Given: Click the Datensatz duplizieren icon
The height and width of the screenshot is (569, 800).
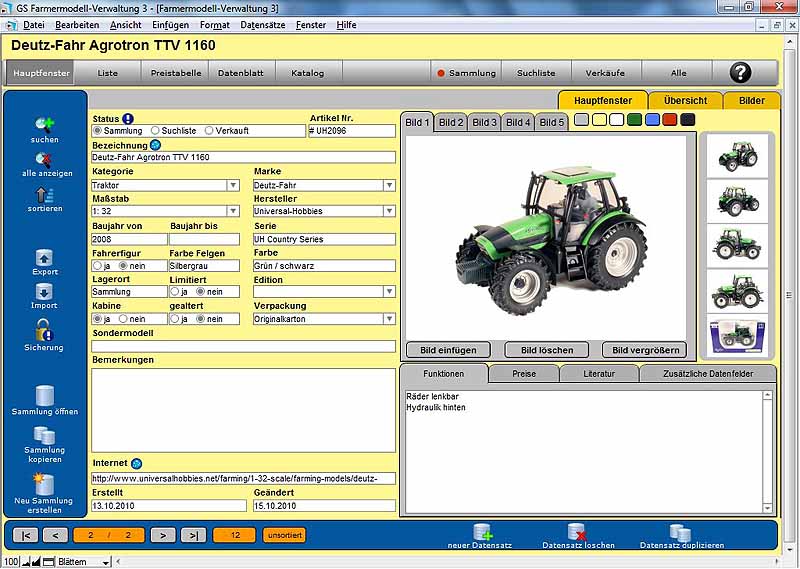Looking at the screenshot, I should 680,532.
